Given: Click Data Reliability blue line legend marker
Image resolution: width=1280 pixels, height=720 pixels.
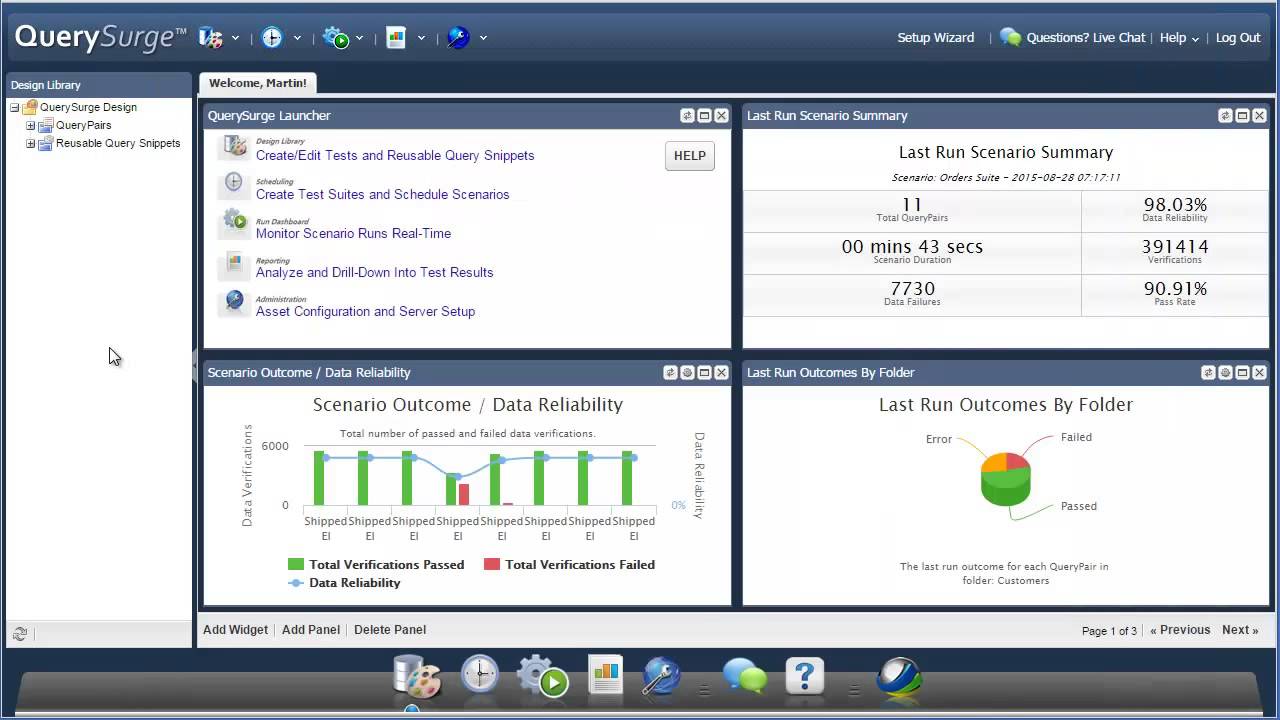Looking at the screenshot, I should pos(295,583).
